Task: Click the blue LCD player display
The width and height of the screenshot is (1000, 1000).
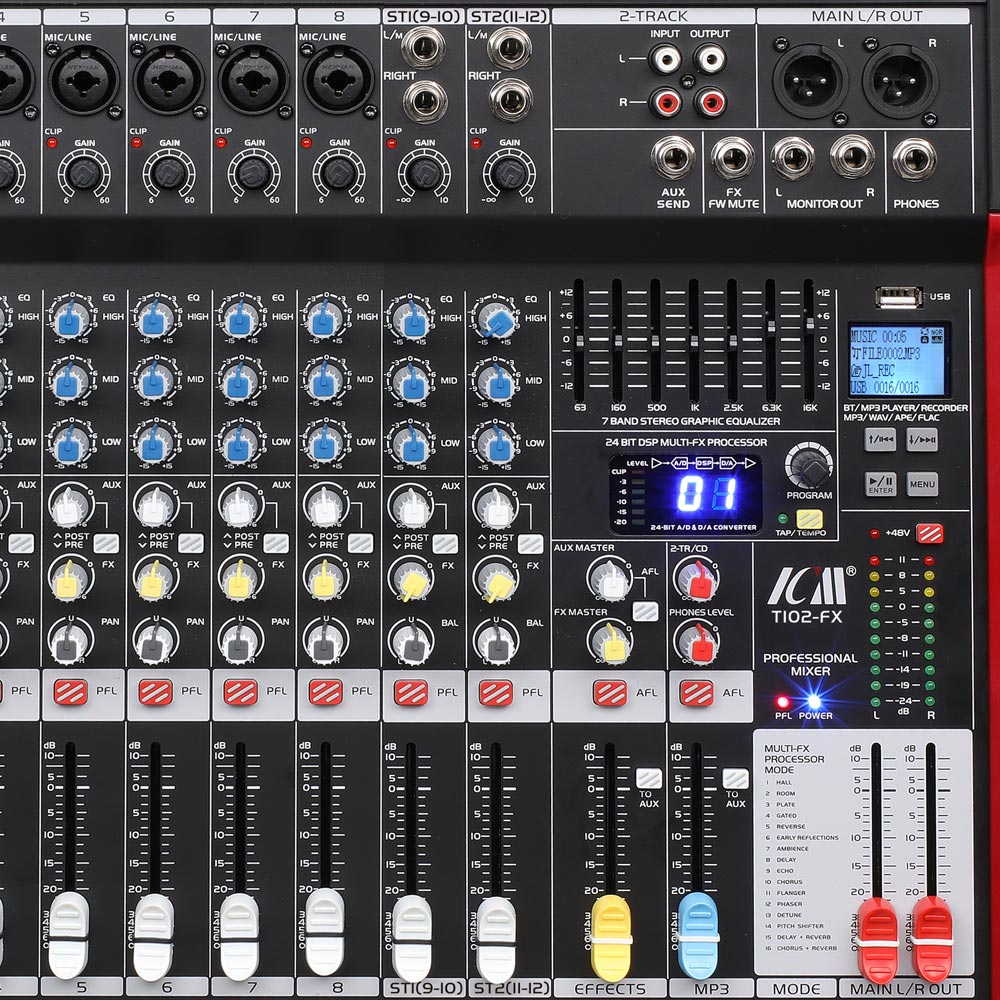Action: coord(897,361)
